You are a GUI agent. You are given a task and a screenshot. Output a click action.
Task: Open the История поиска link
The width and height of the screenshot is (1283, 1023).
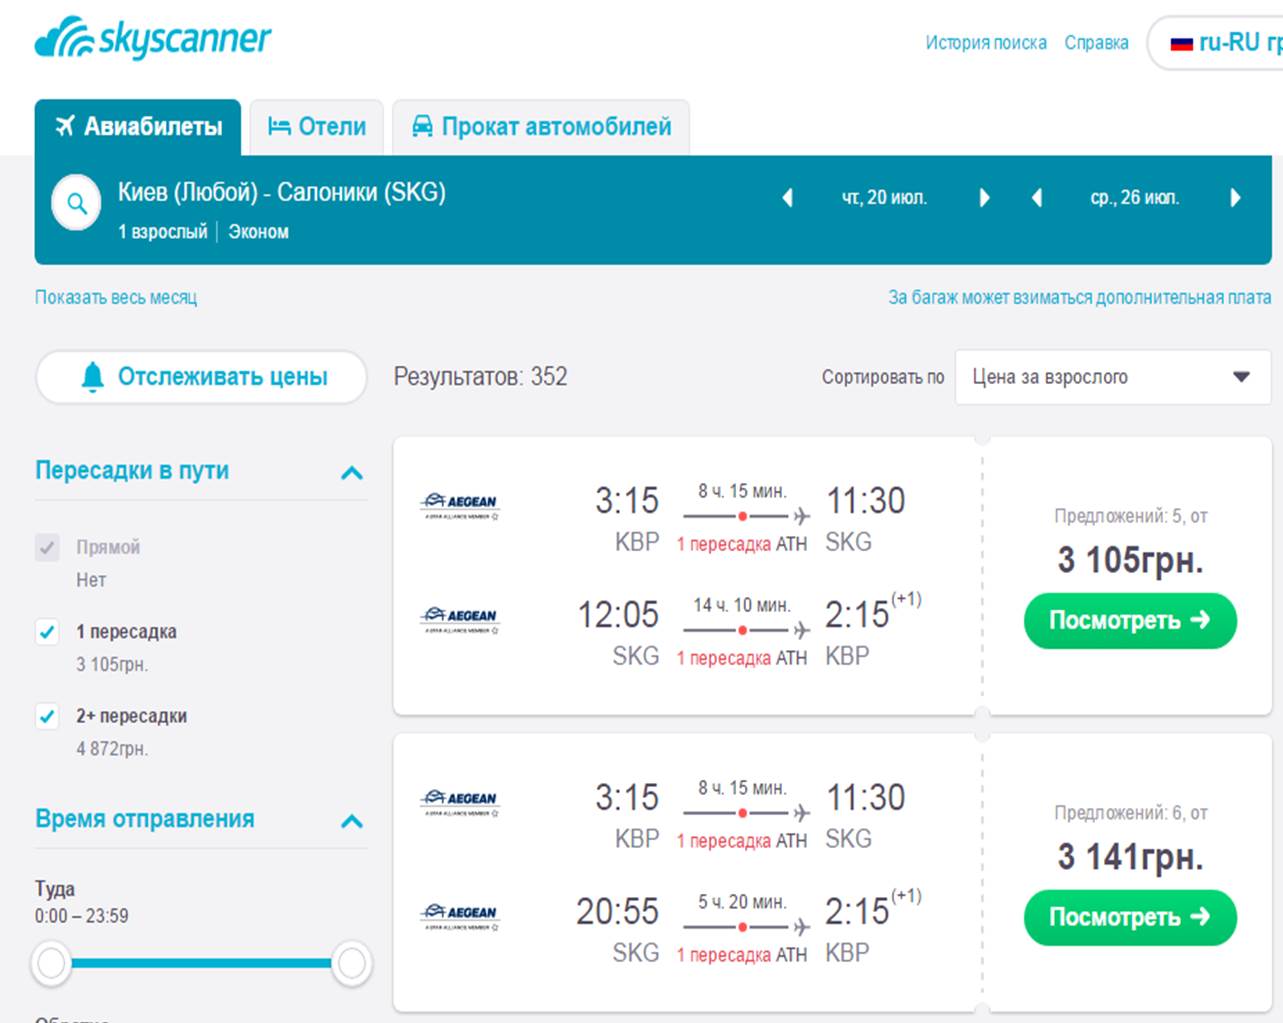click(985, 43)
